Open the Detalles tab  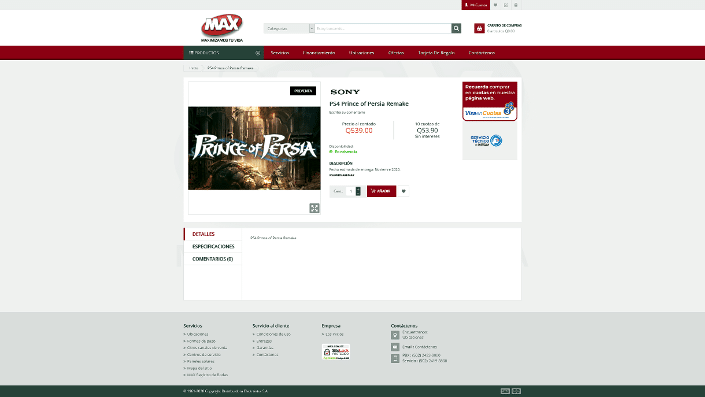212,234
